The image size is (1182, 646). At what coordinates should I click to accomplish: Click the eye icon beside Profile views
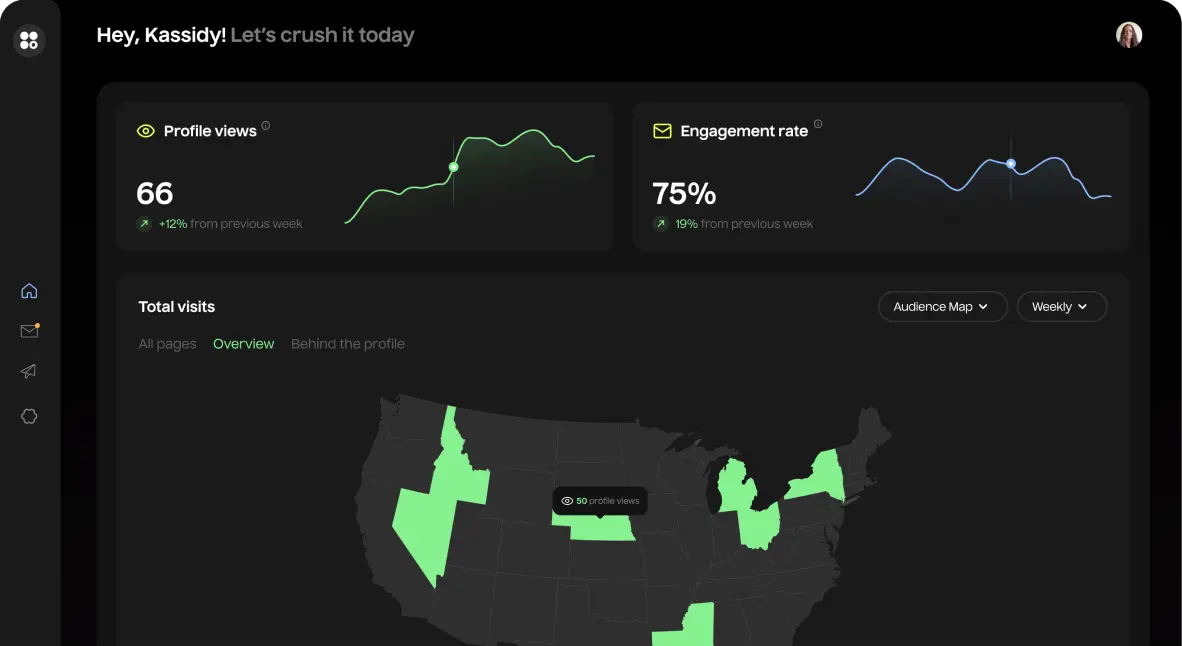coord(146,130)
